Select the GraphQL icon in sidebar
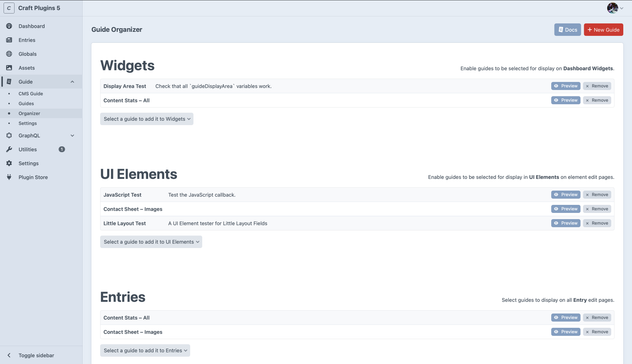The width and height of the screenshot is (632, 364). click(9, 135)
